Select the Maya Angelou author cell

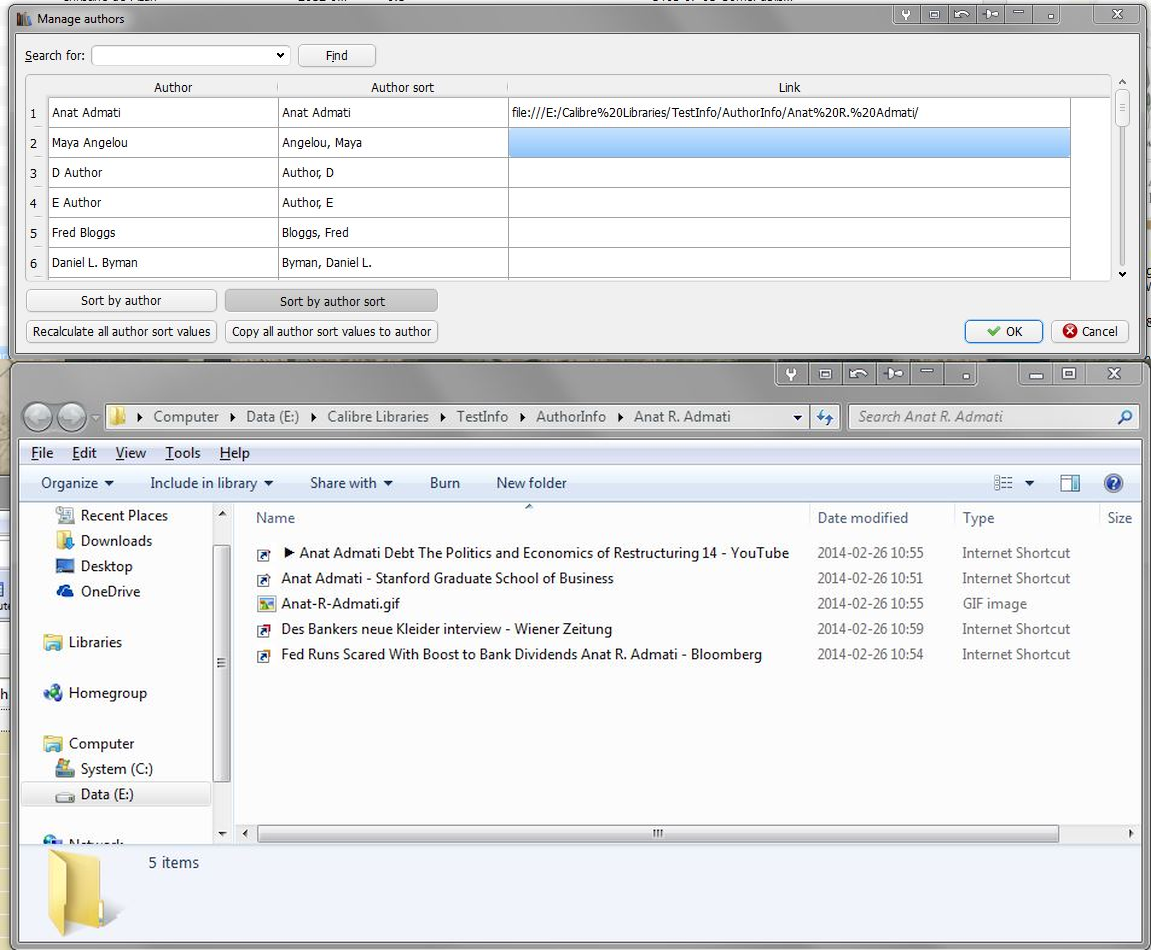point(163,142)
